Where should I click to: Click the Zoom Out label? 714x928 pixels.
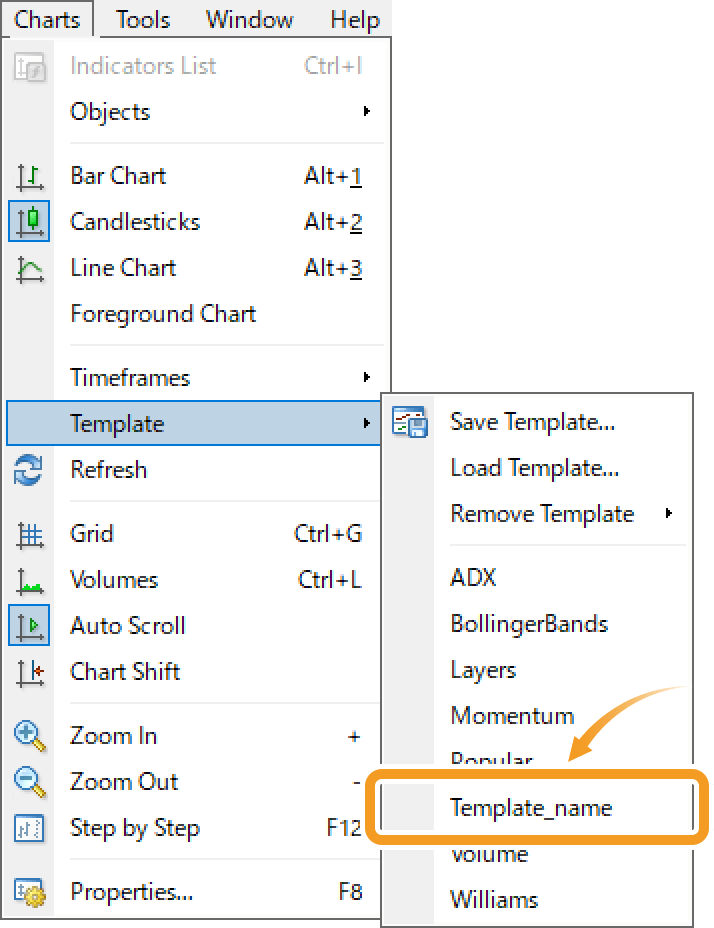tap(124, 782)
